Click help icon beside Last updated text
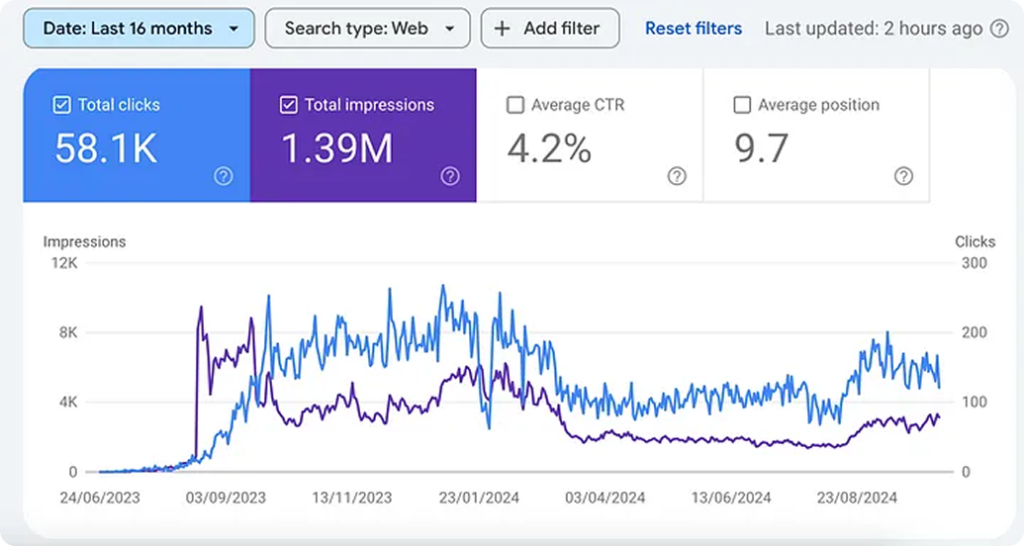Screen dimensions: 1024x546 coord(999,29)
